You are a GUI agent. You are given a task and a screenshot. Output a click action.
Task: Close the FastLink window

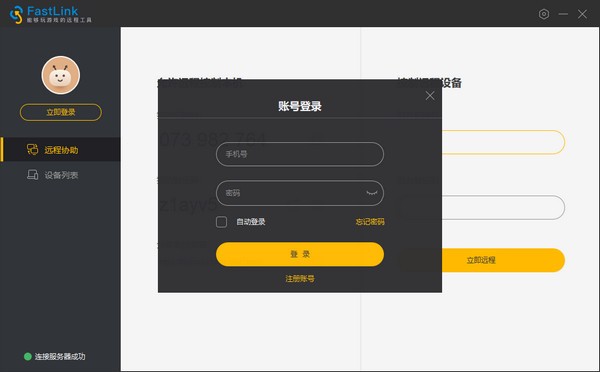(582, 14)
